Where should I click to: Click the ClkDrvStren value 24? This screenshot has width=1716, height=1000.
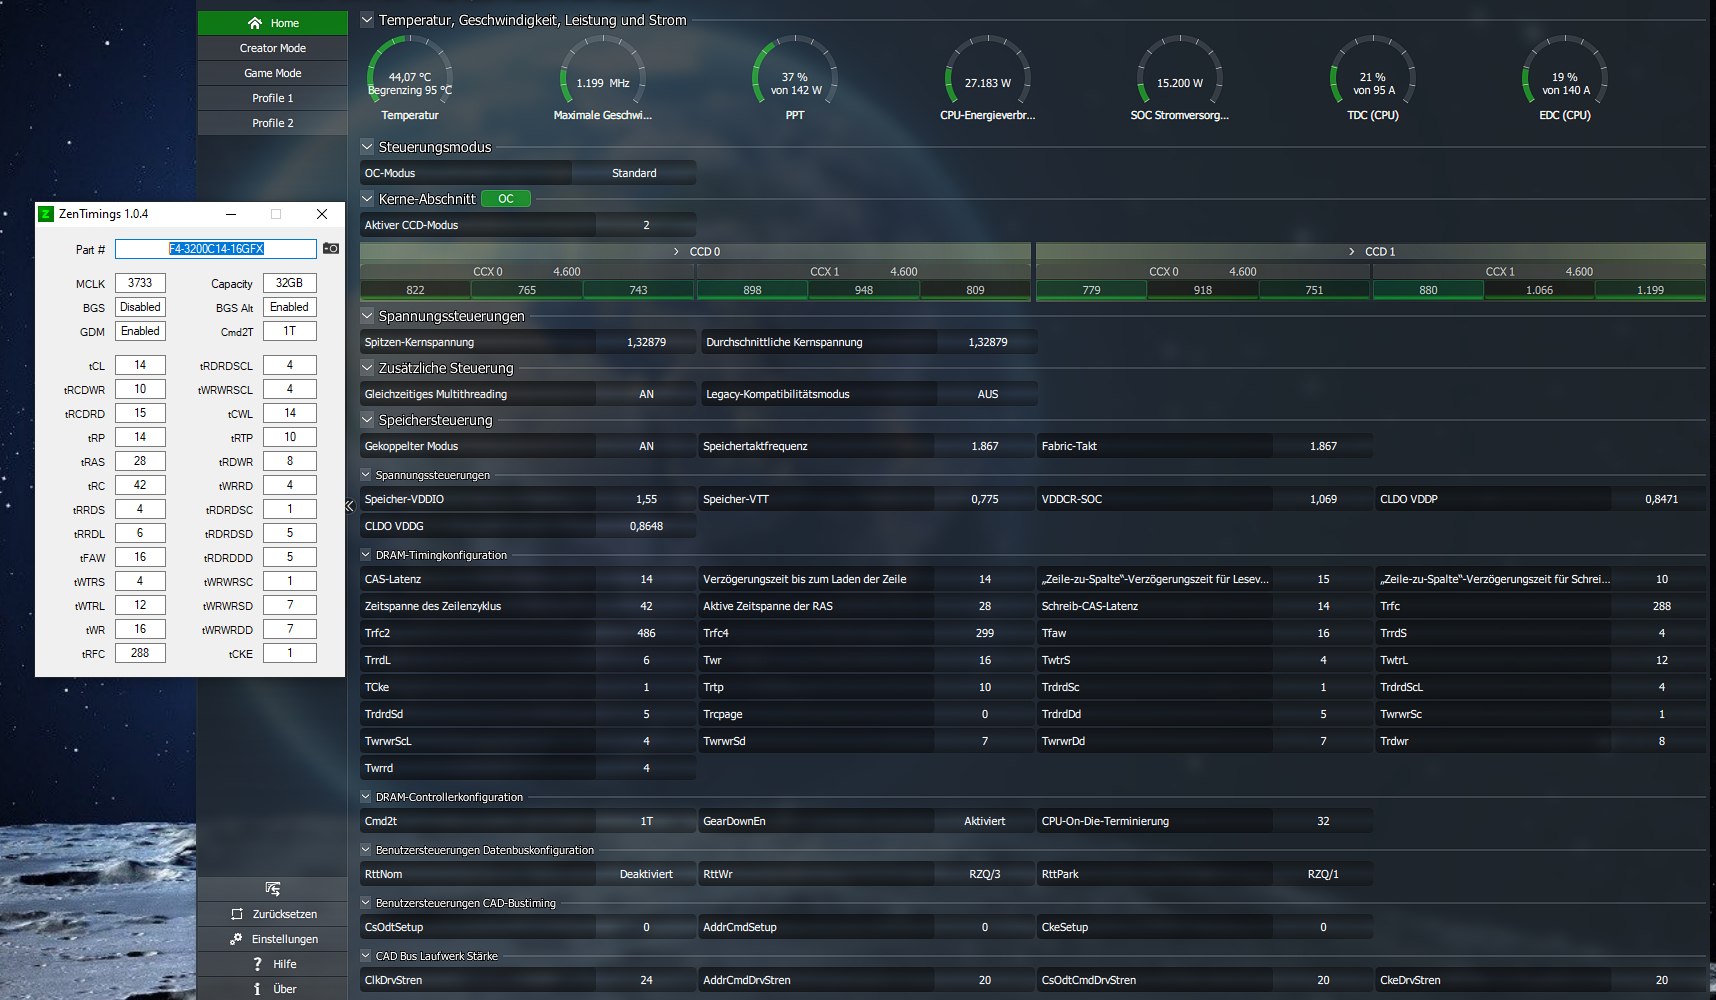(646, 980)
